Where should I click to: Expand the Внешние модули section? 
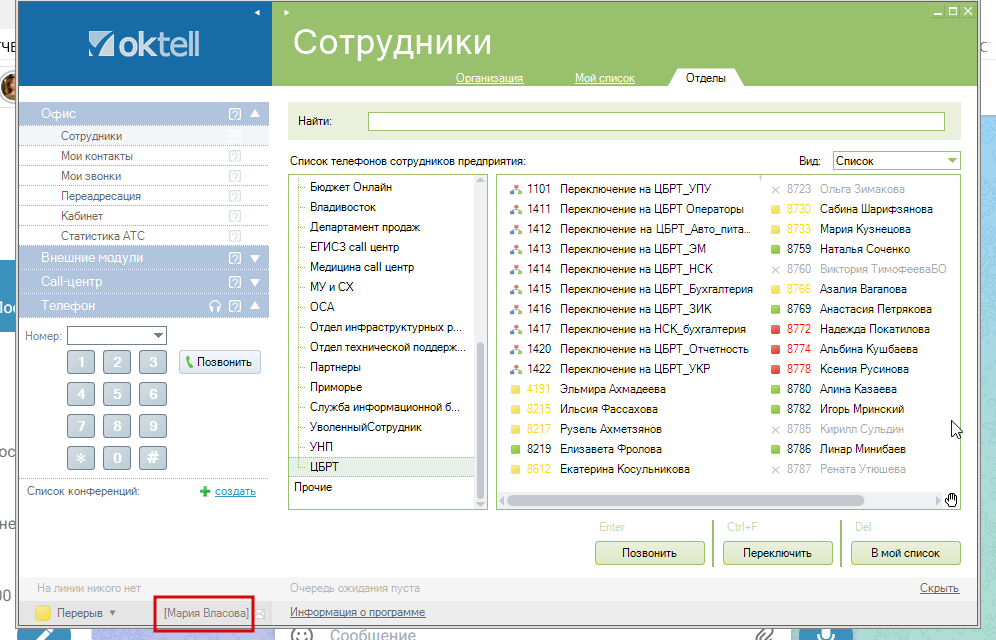pyautogui.click(x=255, y=258)
